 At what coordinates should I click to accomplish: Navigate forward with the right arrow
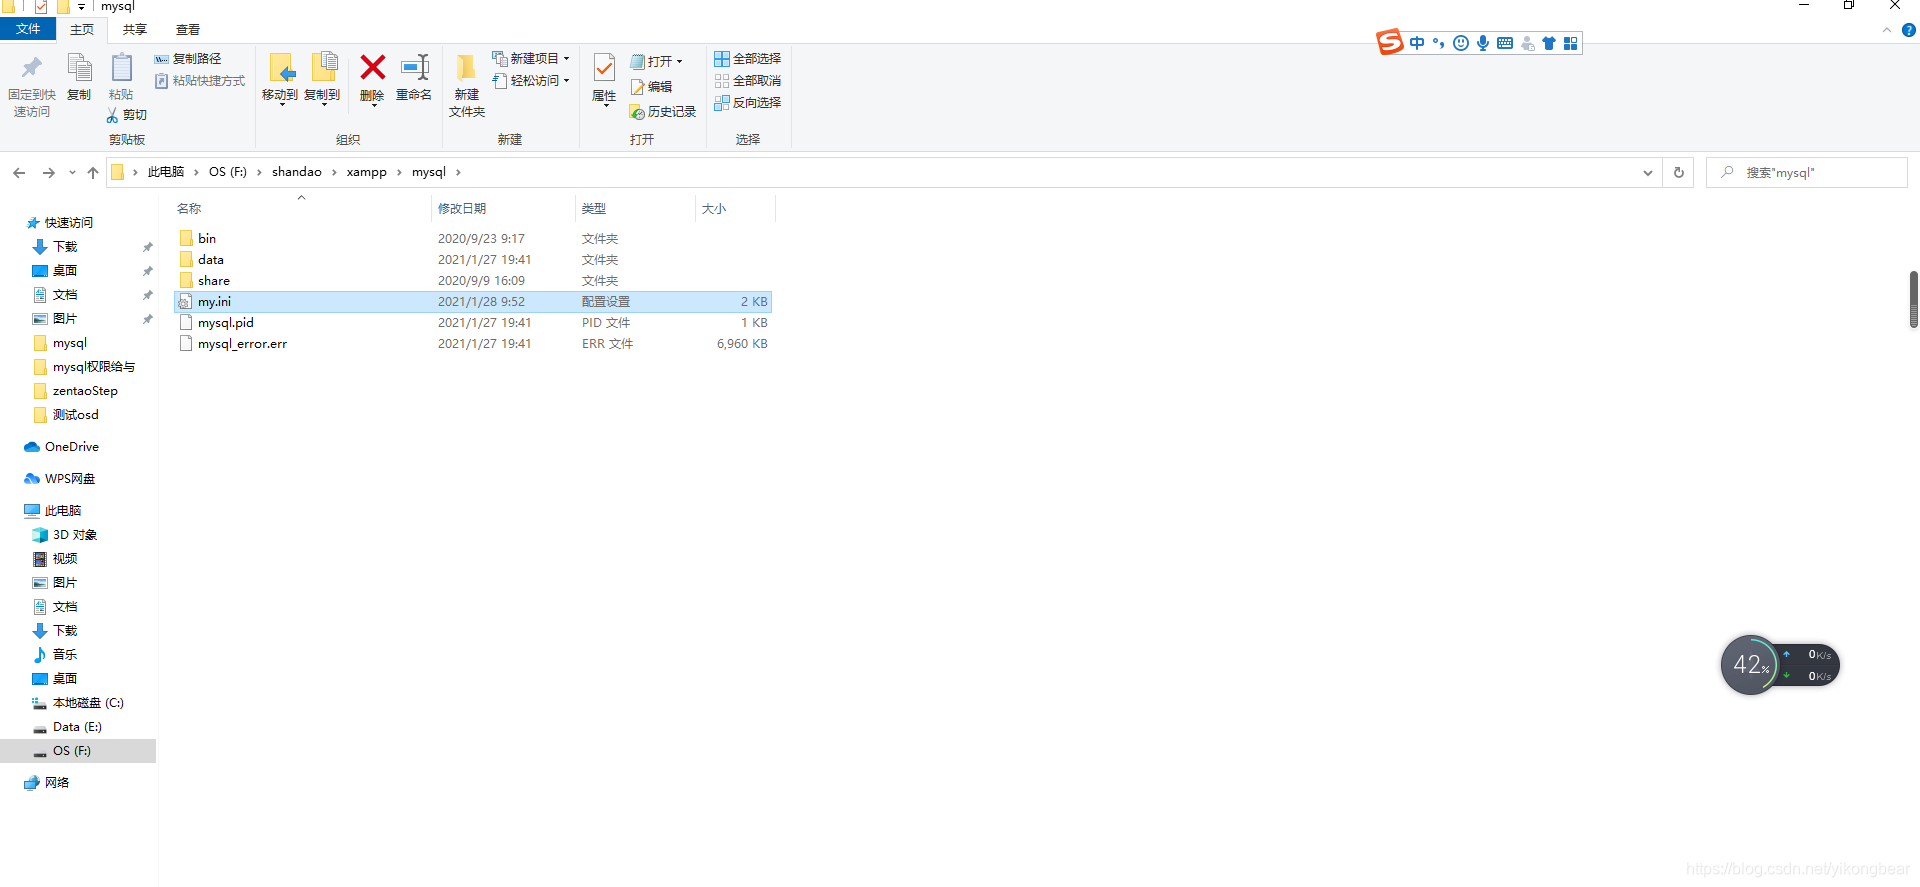coord(48,173)
